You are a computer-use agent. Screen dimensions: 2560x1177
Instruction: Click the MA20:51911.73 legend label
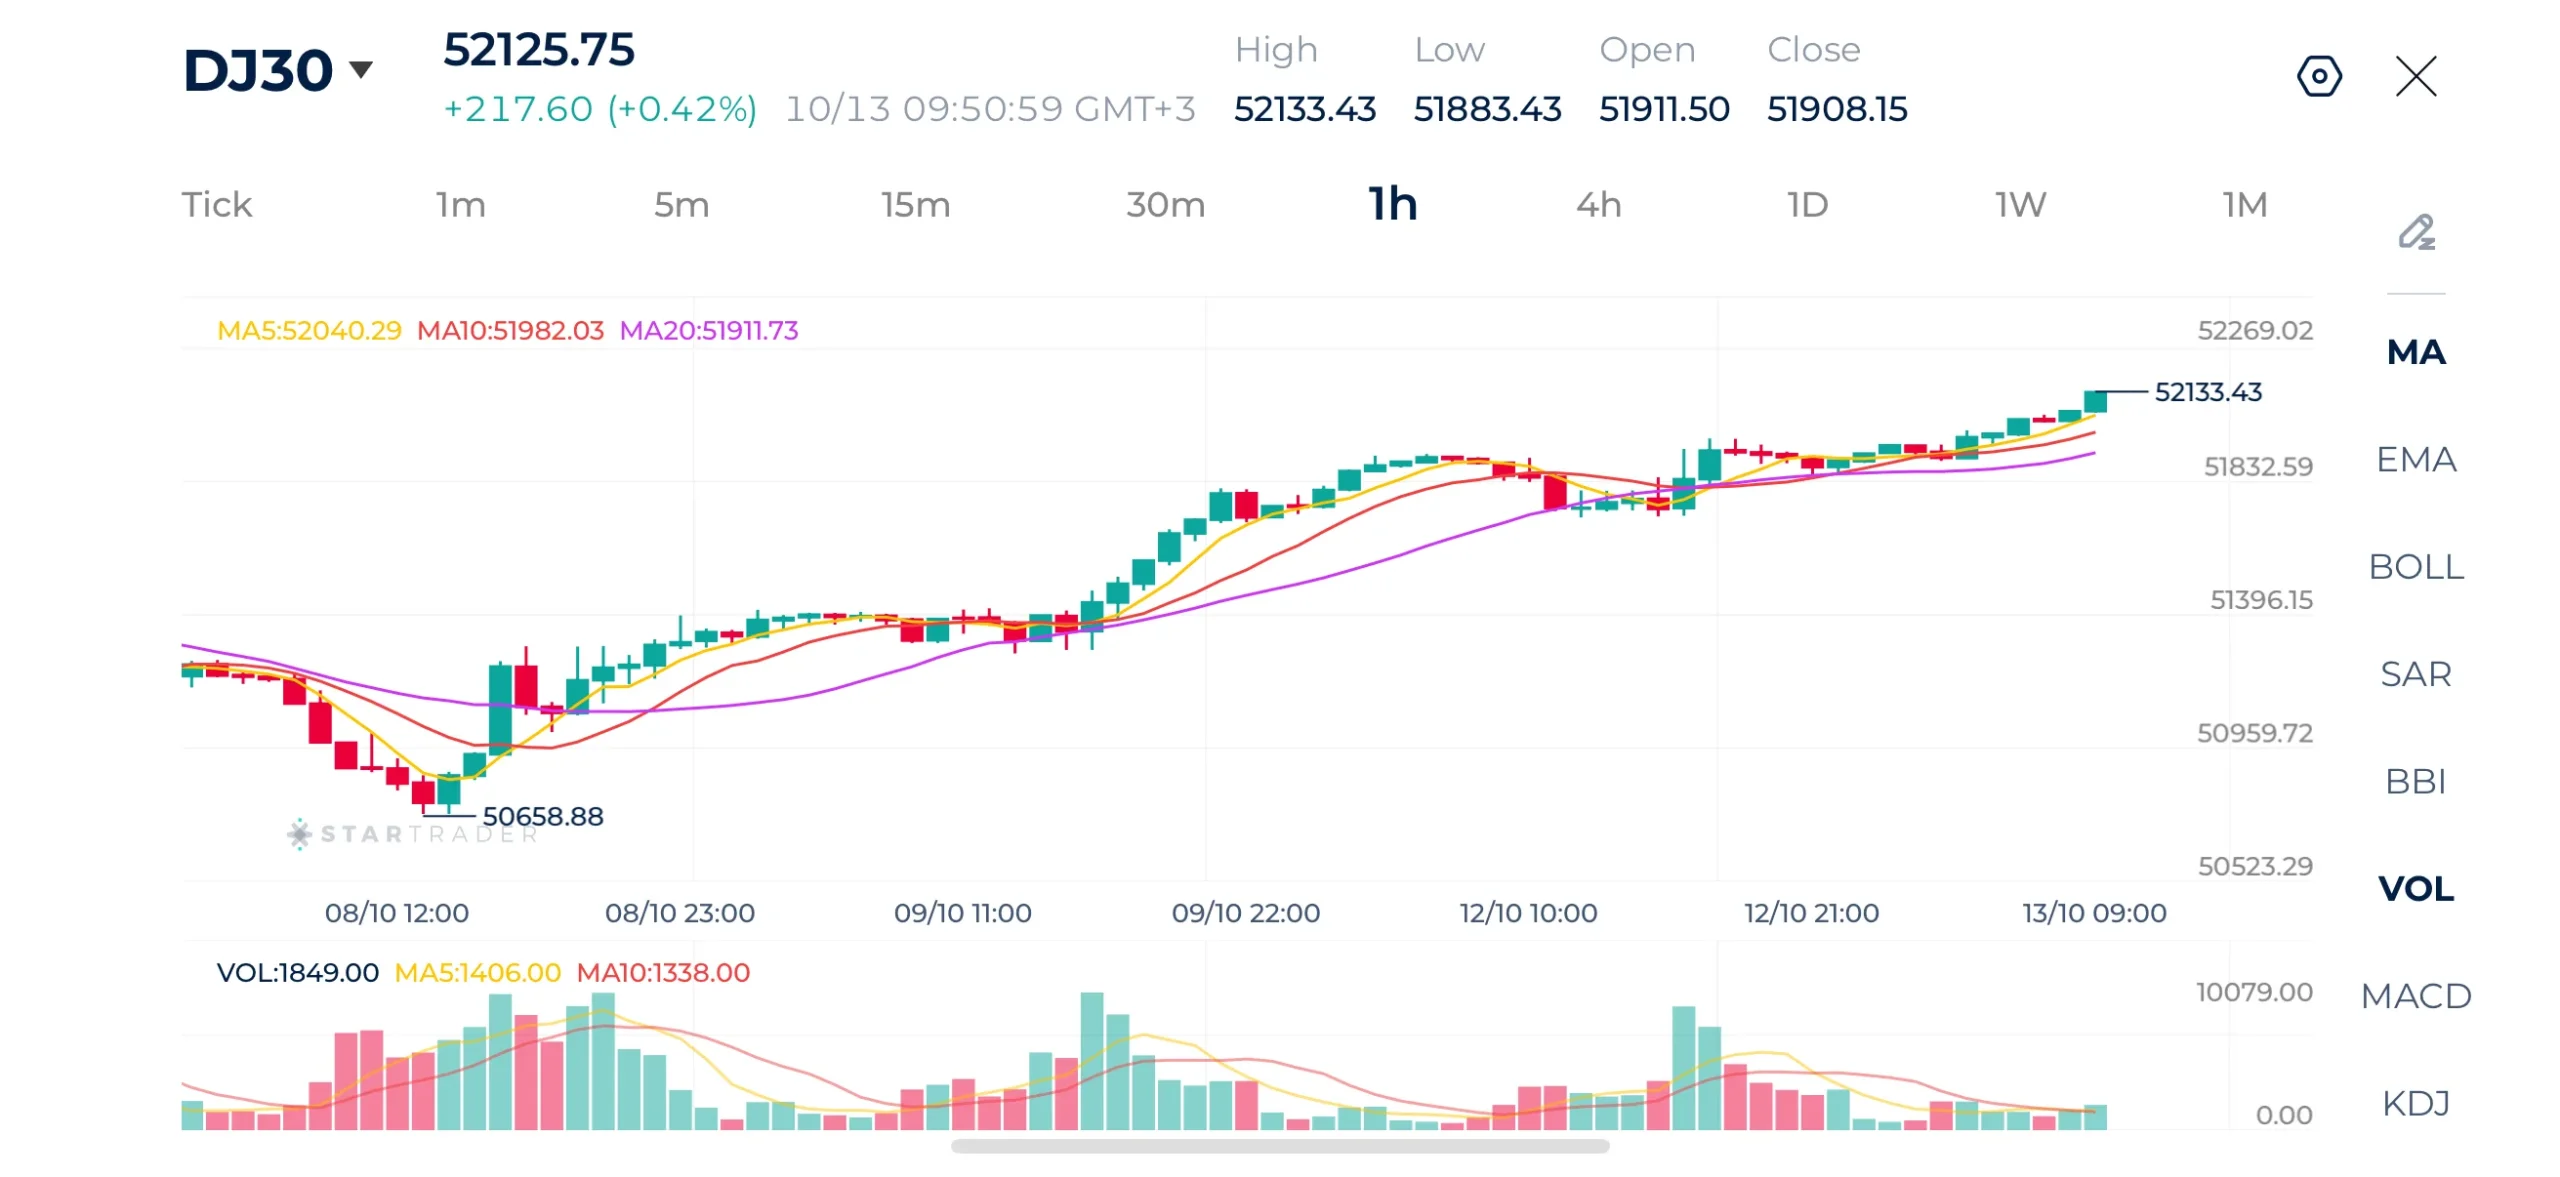tap(708, 330)
